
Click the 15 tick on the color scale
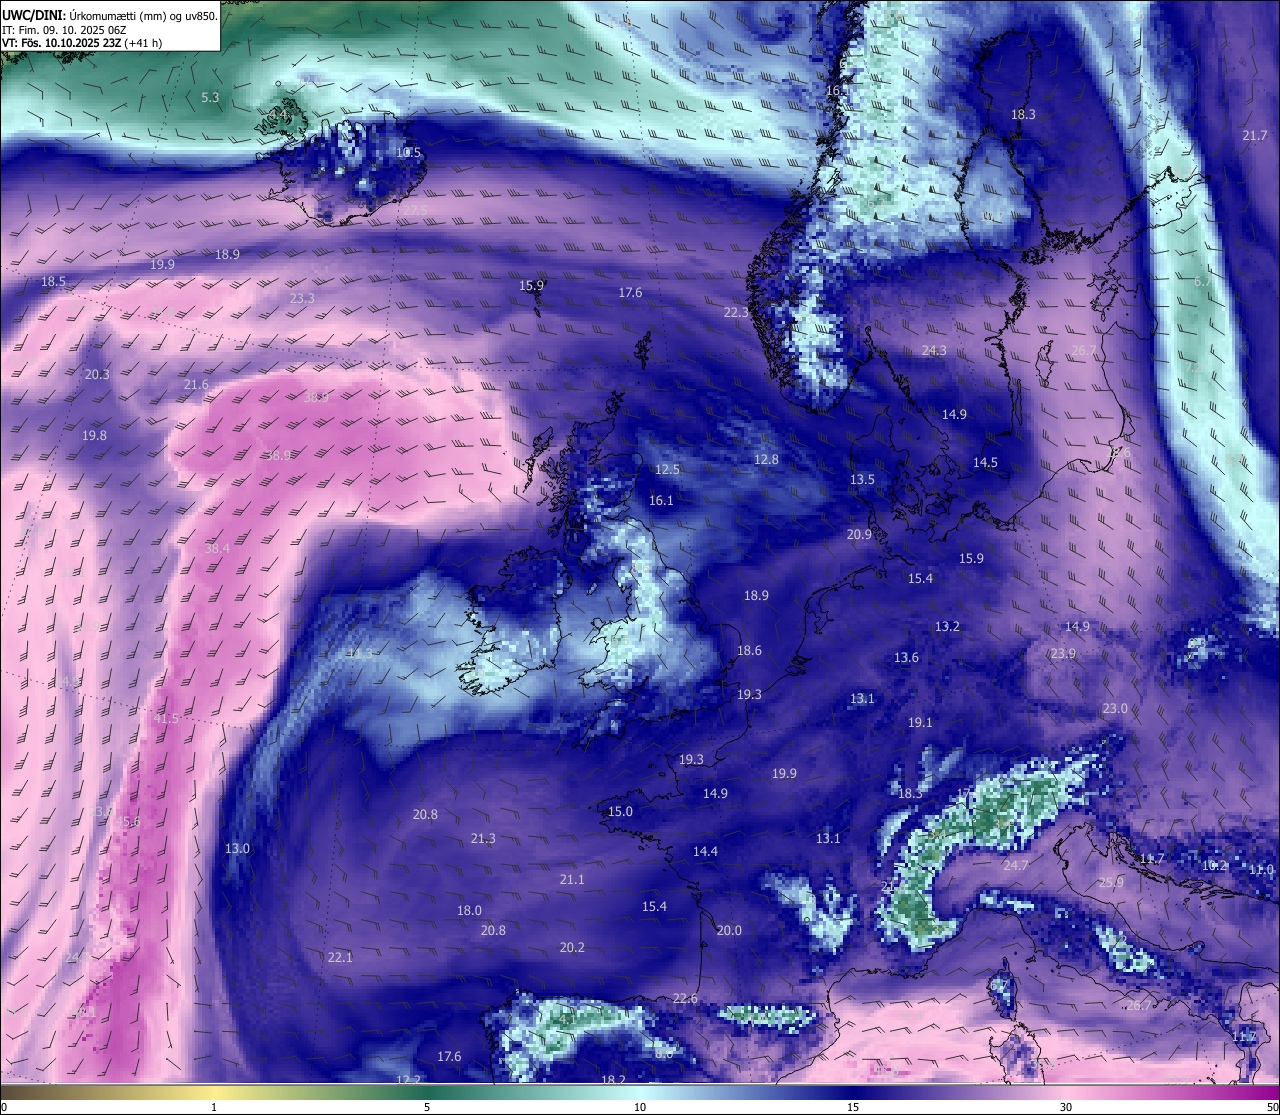click(x=852, y=1107)
